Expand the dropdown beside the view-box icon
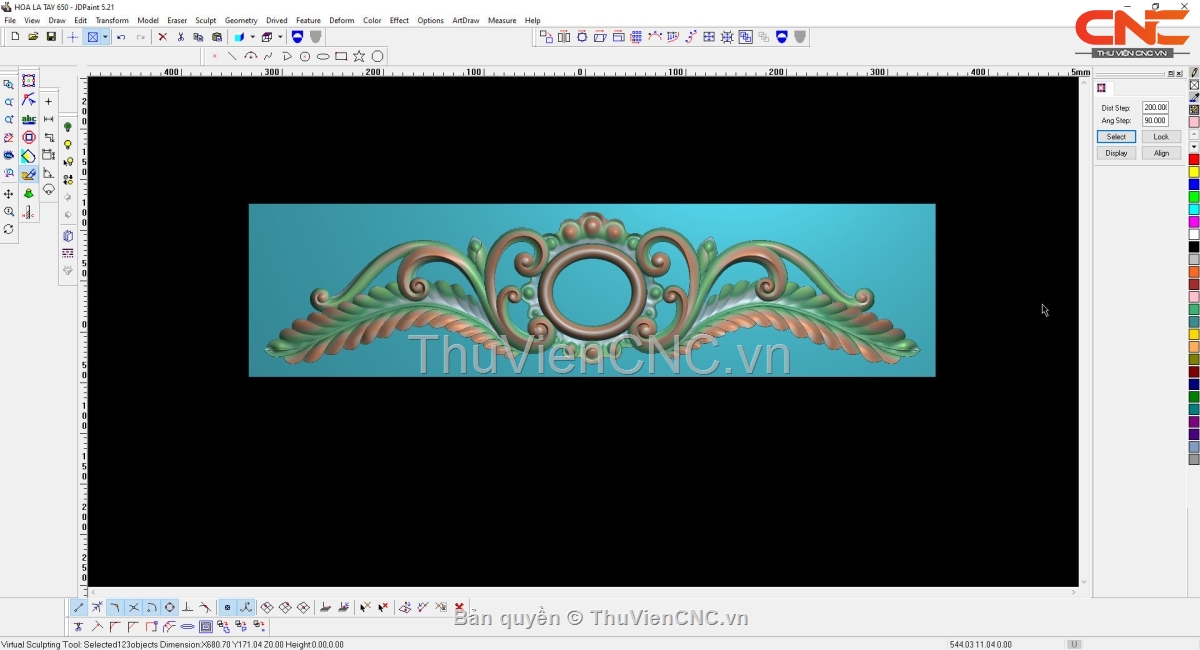This screenshot has height=650, width=1200. pyautogui.click(x=105, y=37)
